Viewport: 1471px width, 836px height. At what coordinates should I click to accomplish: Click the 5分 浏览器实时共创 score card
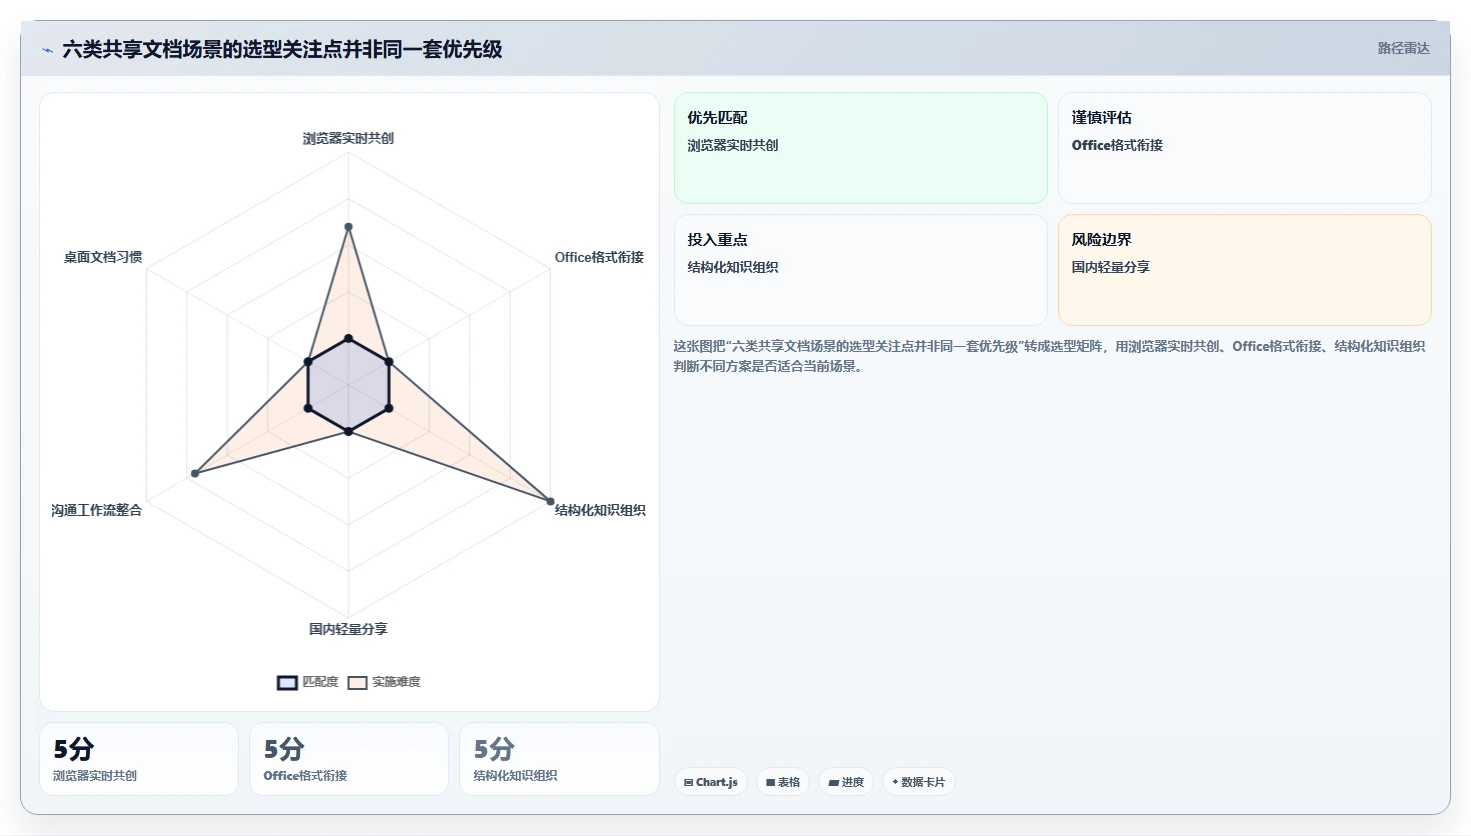click(139, 759)
